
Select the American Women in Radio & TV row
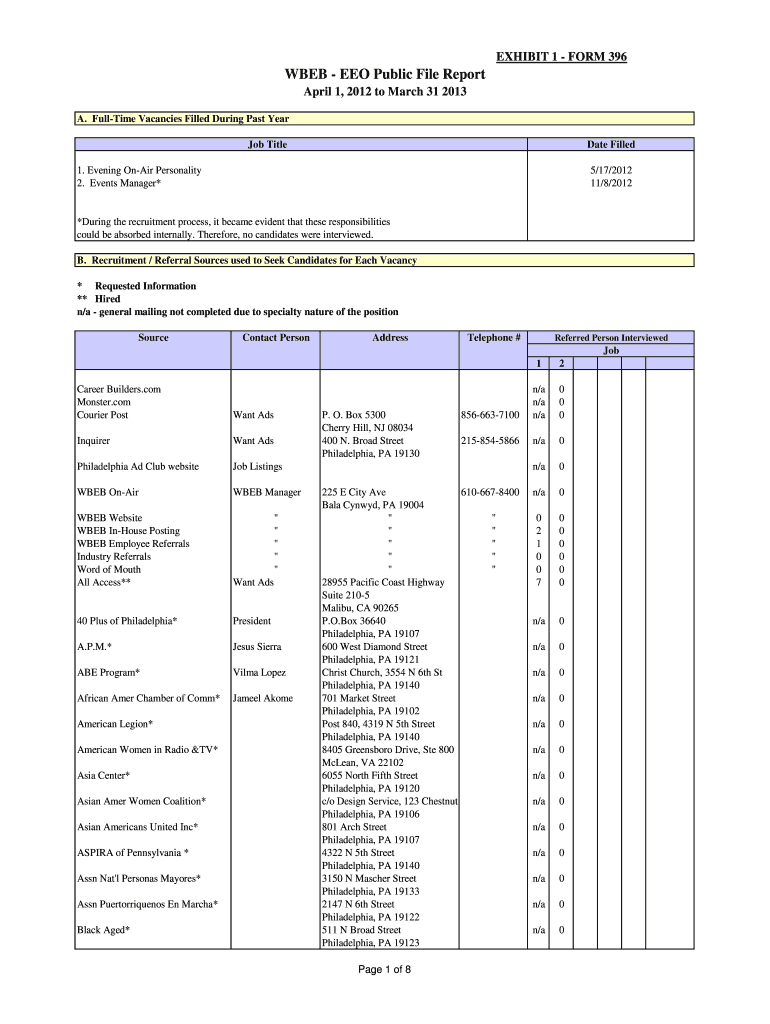tap(147, 750)
